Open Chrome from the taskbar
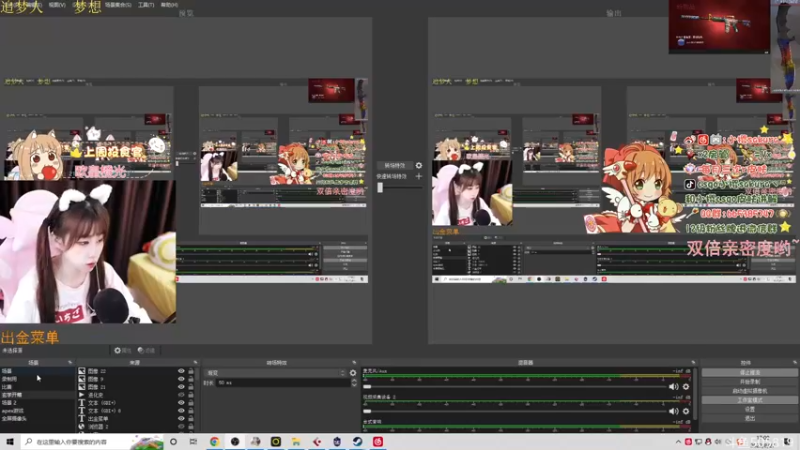This screenshot has width=800, height=450. (x=214, y=441)
